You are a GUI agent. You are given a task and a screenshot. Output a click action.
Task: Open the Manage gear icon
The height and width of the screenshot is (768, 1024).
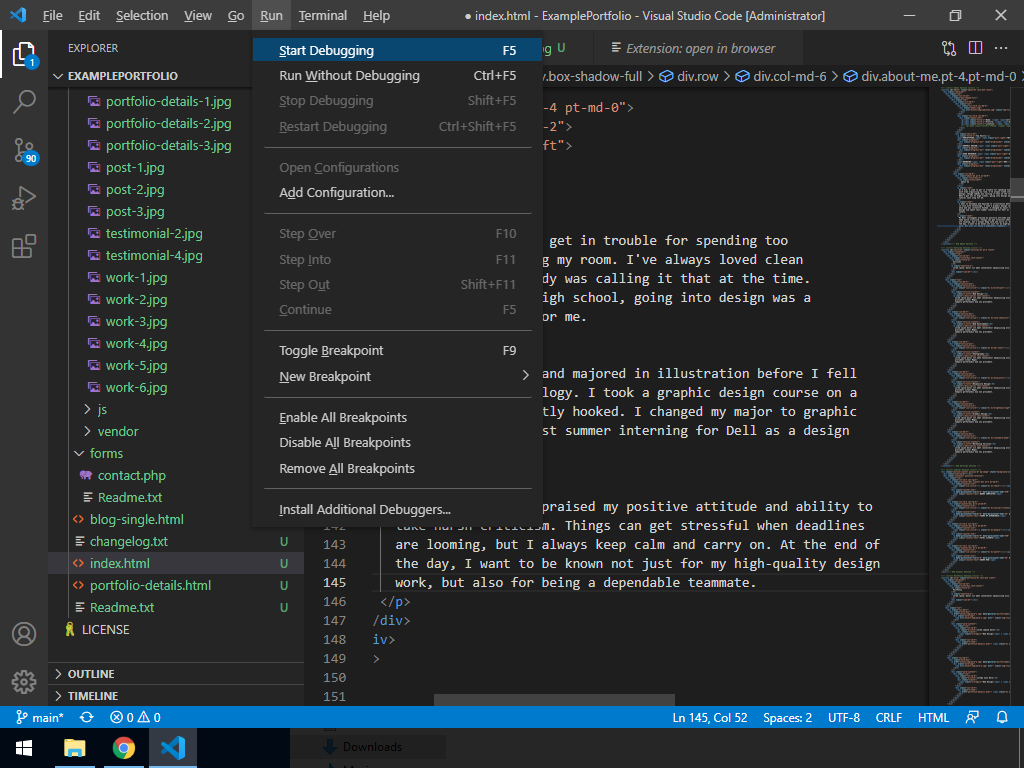(24, 682)
